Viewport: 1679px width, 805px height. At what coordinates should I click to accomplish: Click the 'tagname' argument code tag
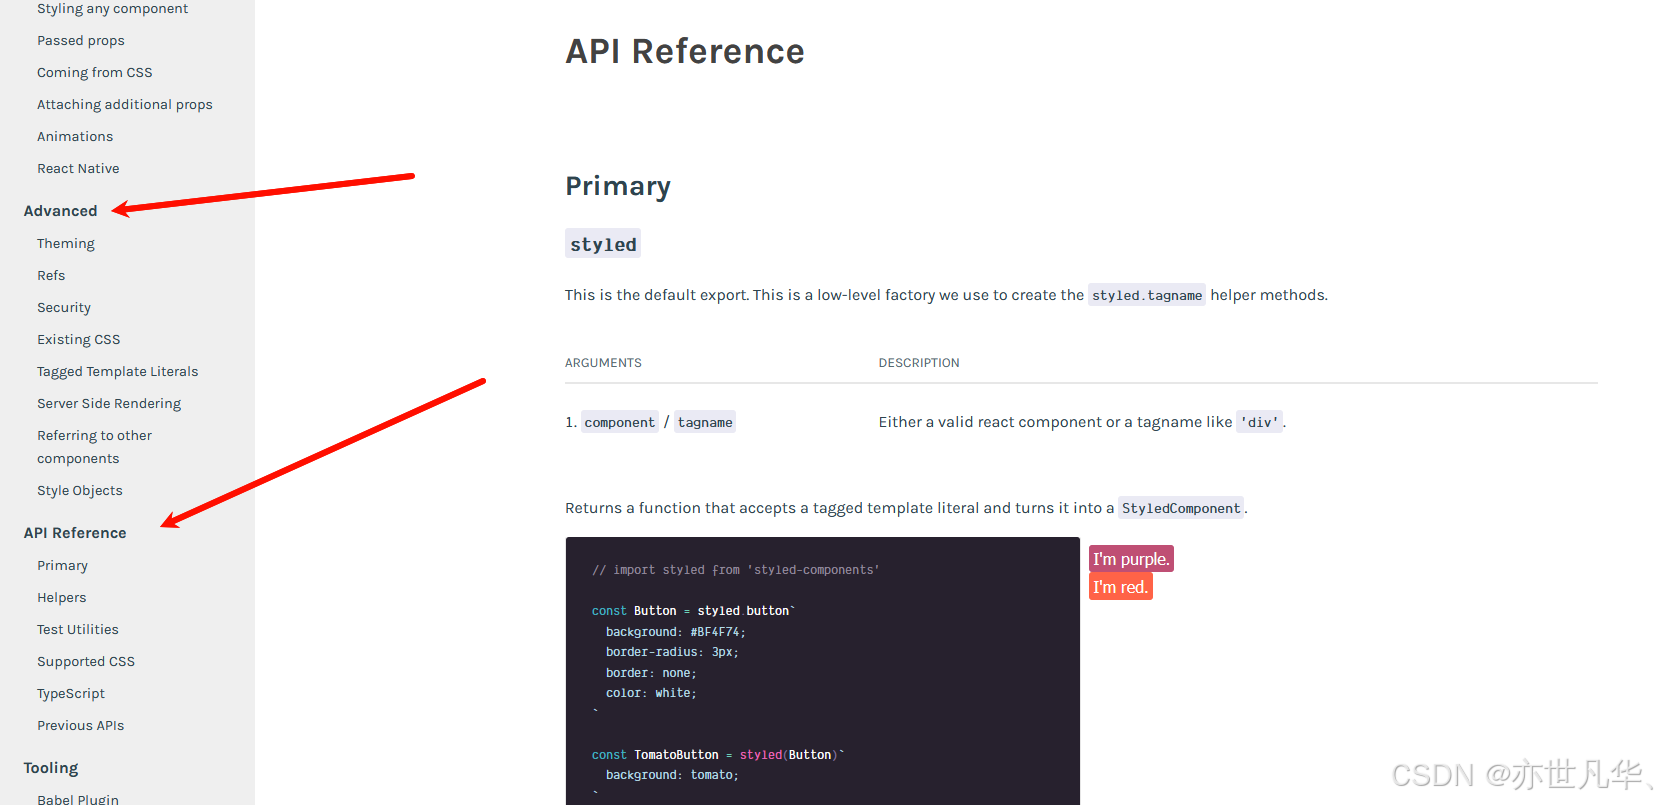point(705,422)
